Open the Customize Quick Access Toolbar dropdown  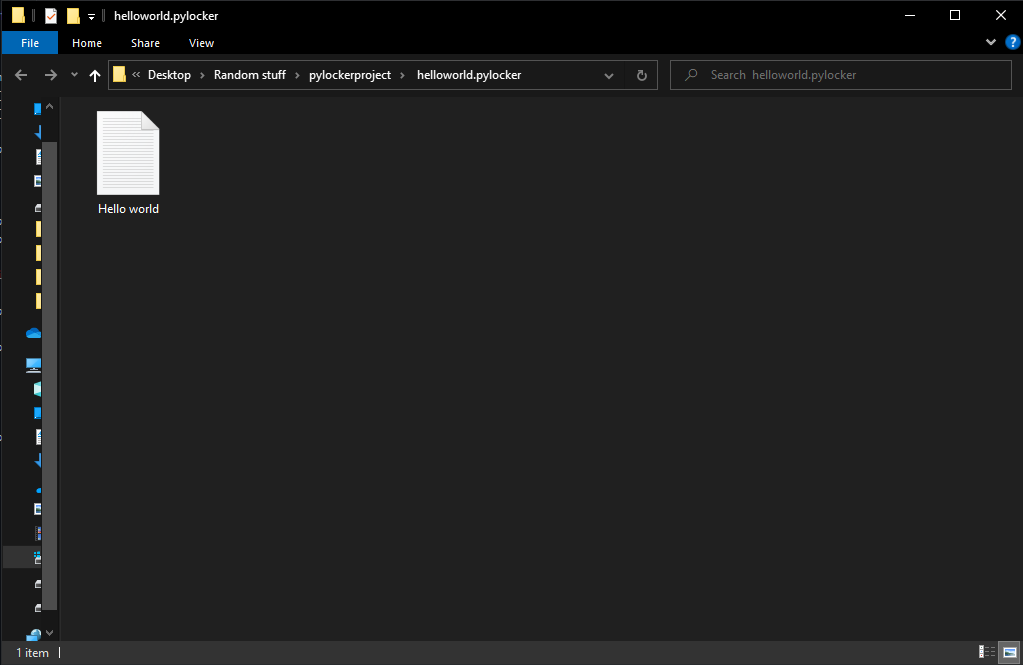[x=91, y=16]
